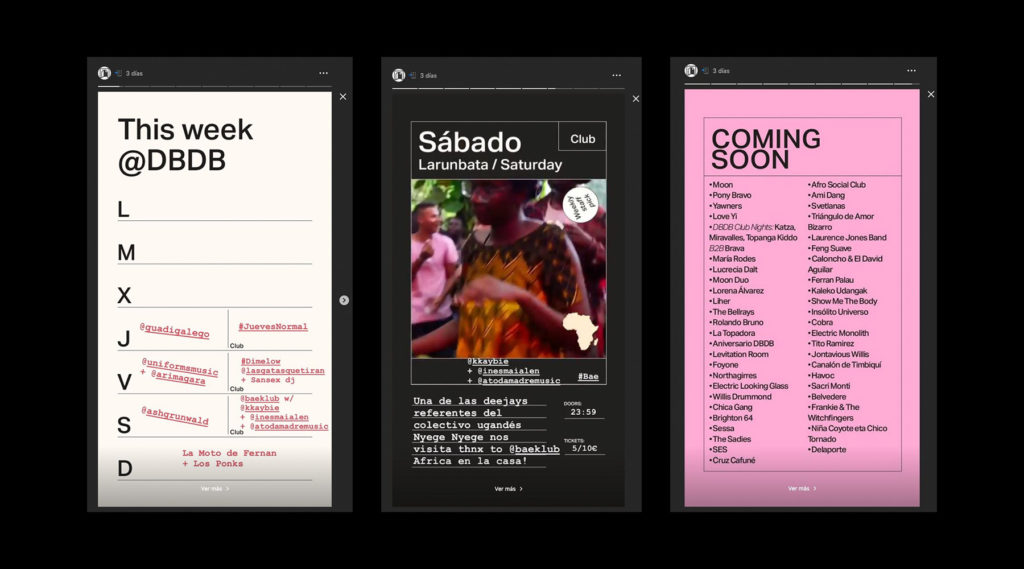The height and width of the screenshot is (569, 1024).
Task: Open the profile avatar on the Sábado story
Action: 398,75
